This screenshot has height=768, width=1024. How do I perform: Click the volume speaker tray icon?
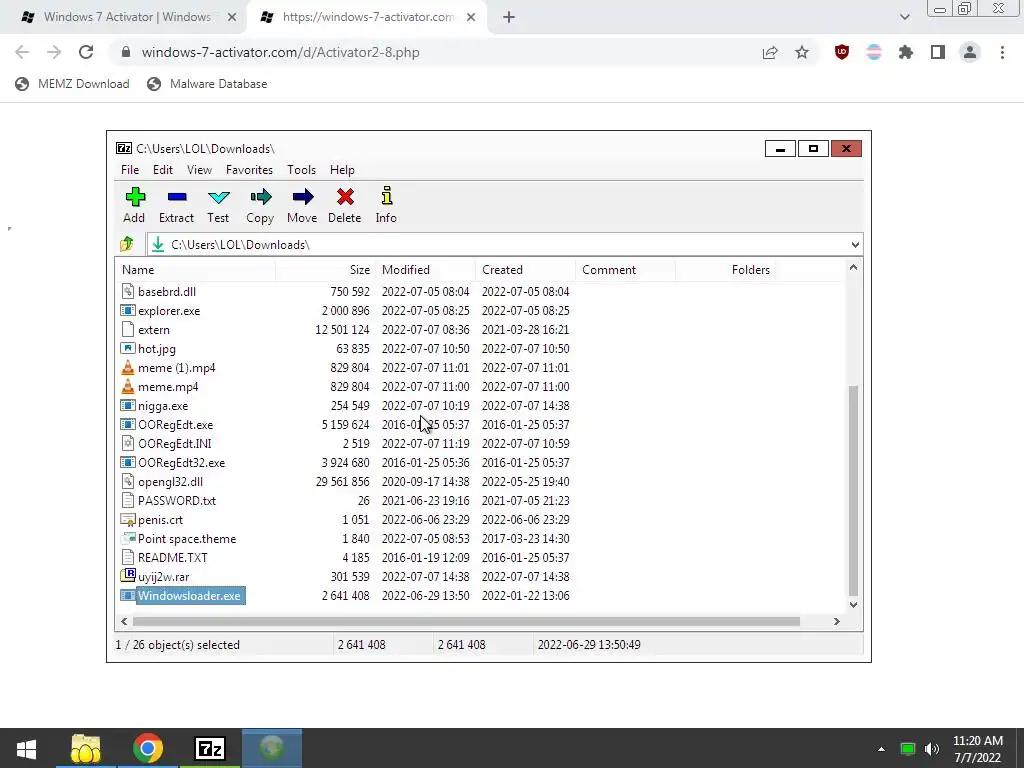(932, 748)
